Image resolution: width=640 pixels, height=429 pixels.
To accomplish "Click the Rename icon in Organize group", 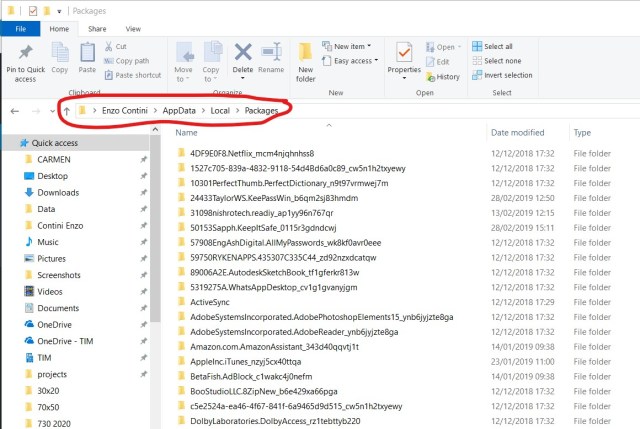I will [x=271, y=56].
